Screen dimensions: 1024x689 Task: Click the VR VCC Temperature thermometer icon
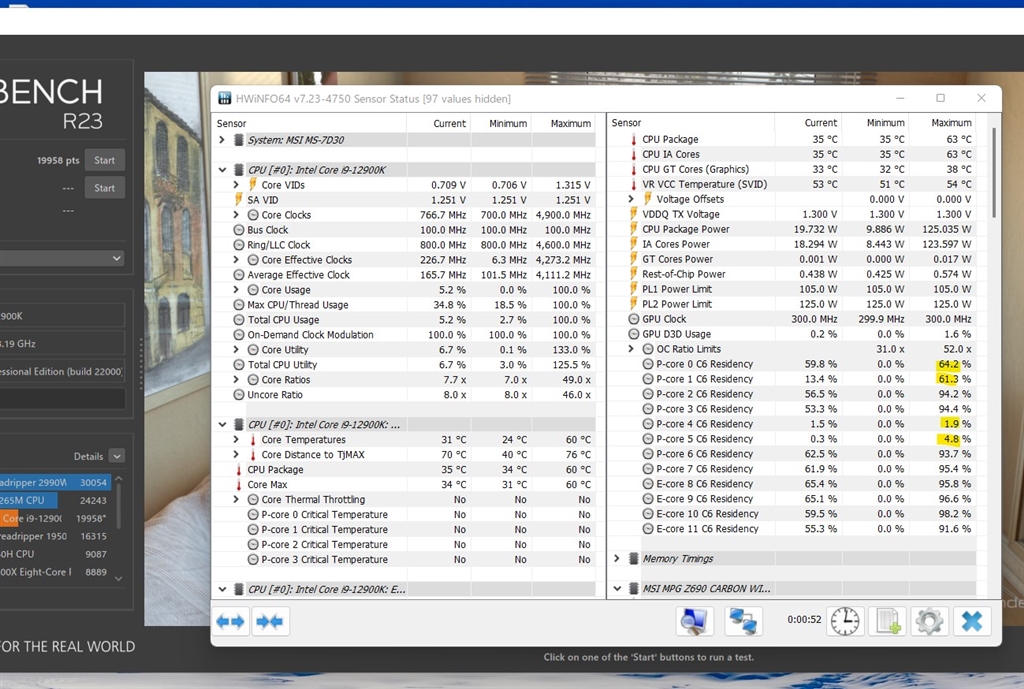tap(633, 184)
